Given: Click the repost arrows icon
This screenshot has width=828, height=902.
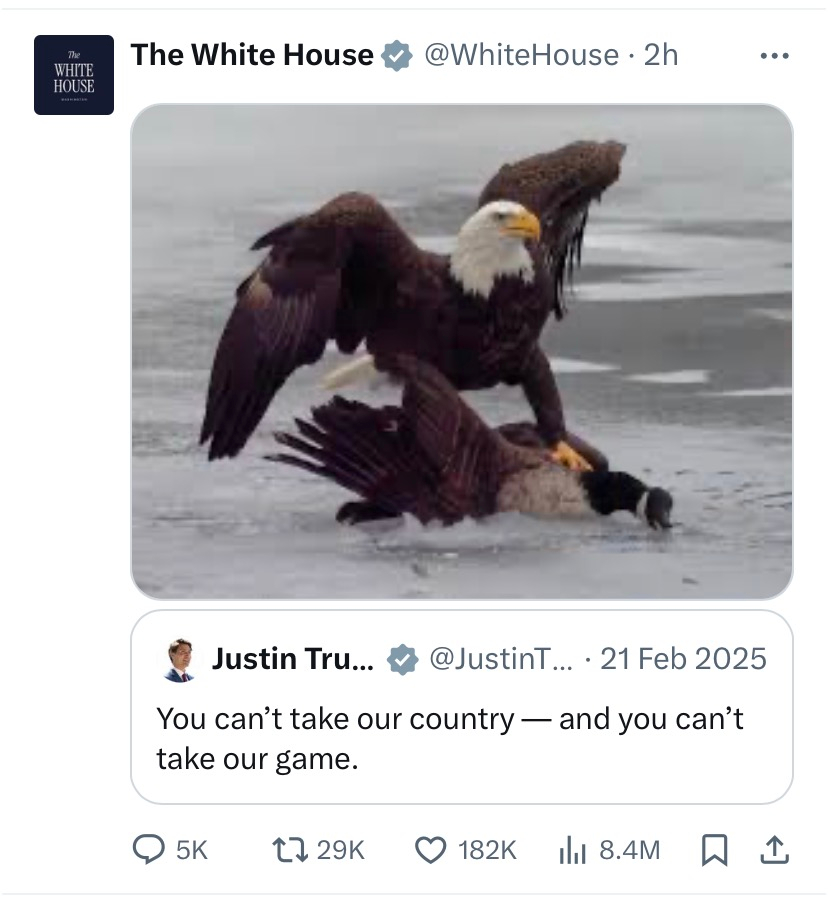Looking at the screenshot, I should pyautogui.click(x=289, y=850).
